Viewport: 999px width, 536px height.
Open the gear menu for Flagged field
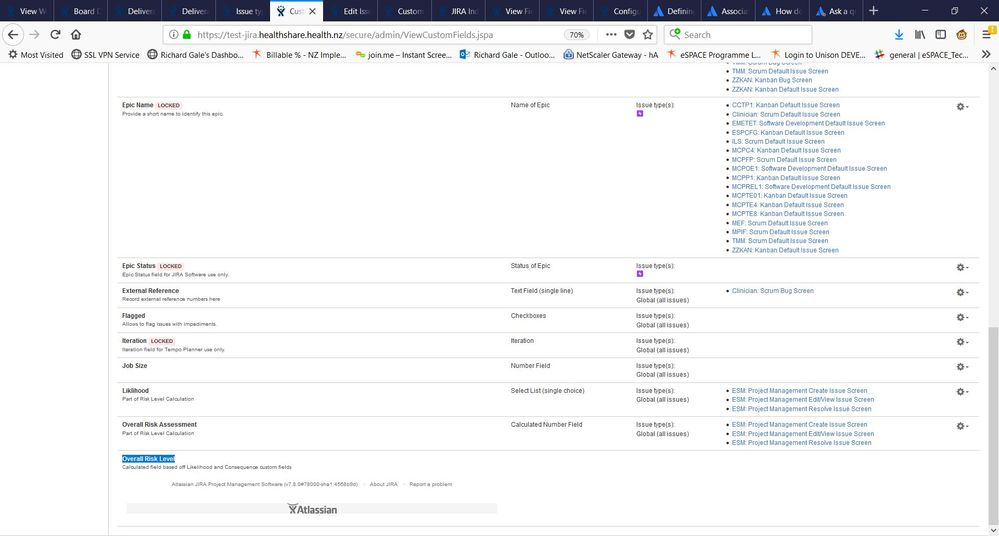pos(962,317)
